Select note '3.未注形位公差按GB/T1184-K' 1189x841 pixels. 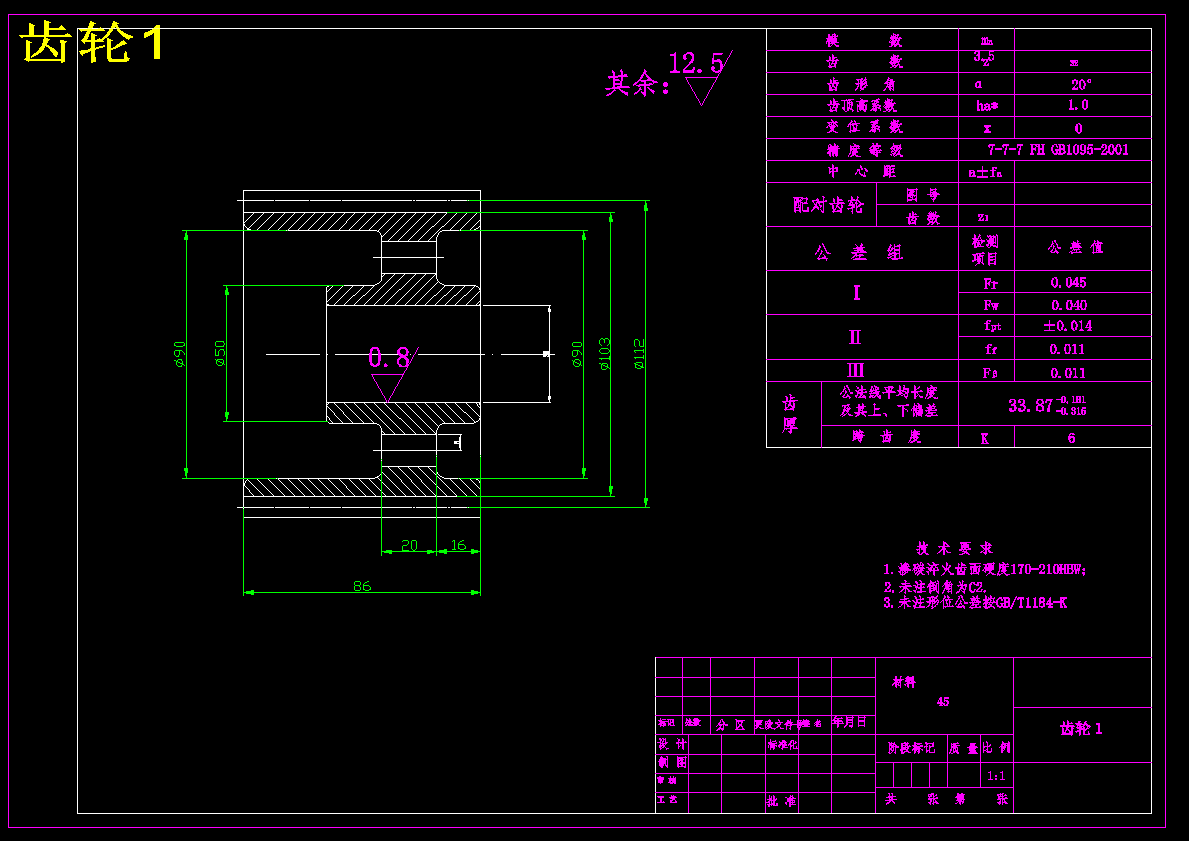pyautogui.click(x=975, y=603)
